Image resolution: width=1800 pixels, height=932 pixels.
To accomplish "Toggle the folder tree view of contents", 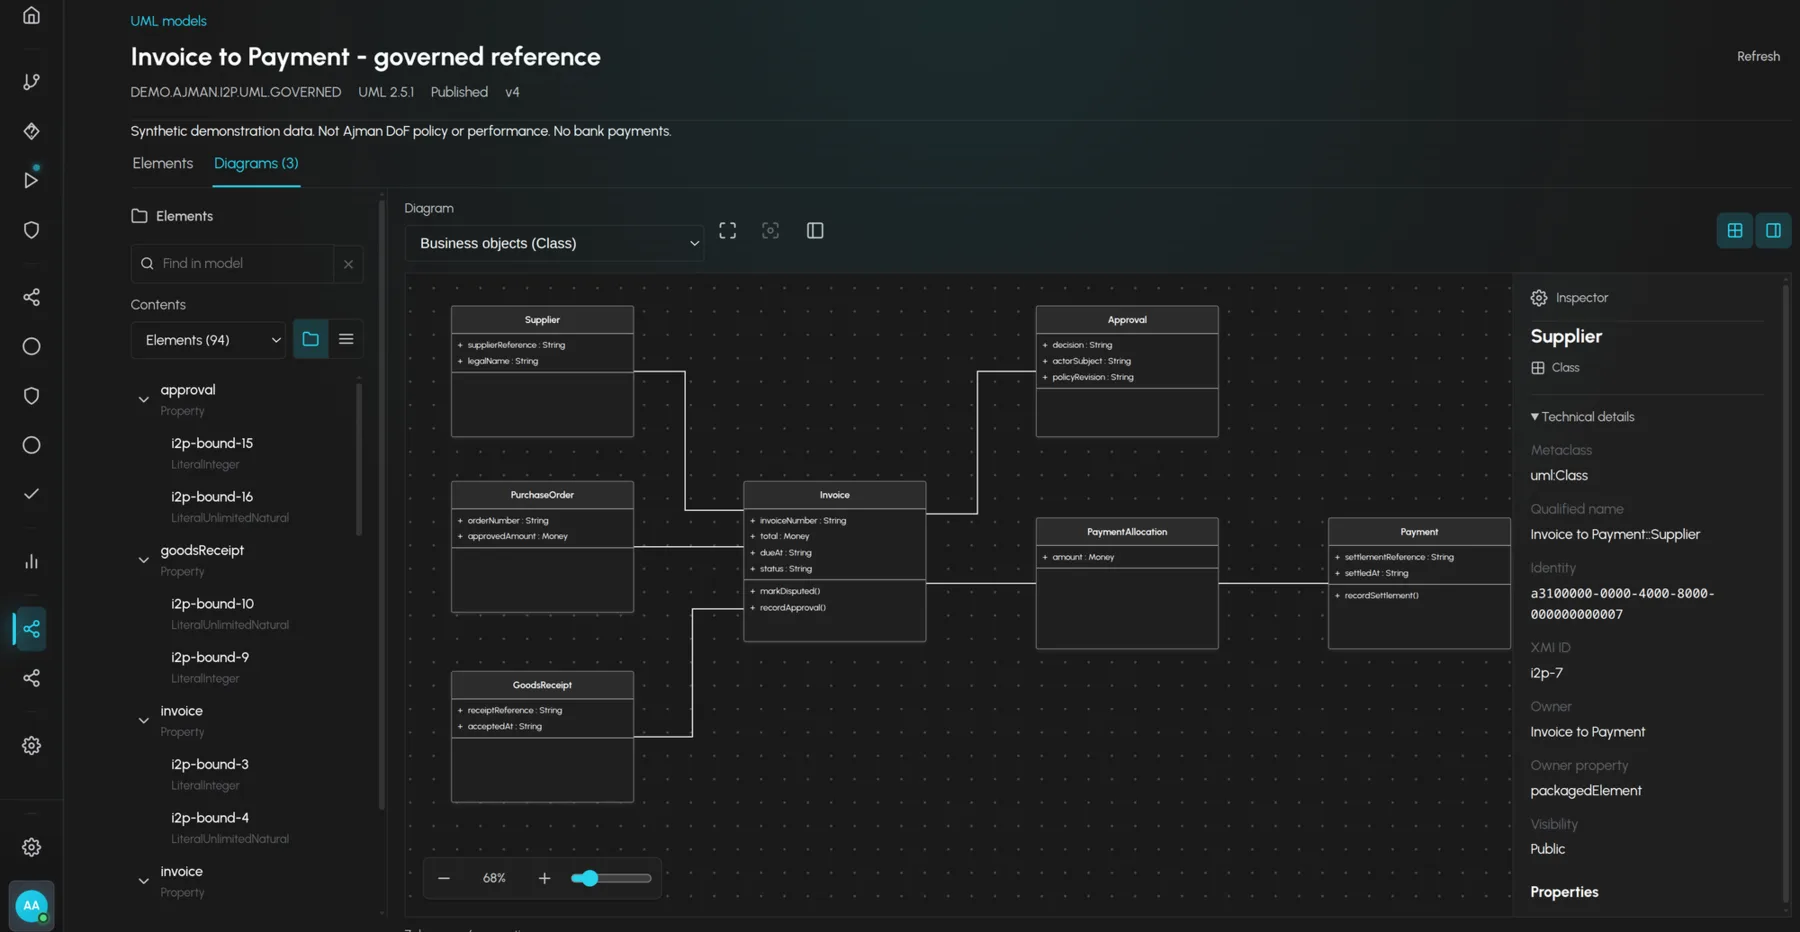I will (x=311, y=340).
